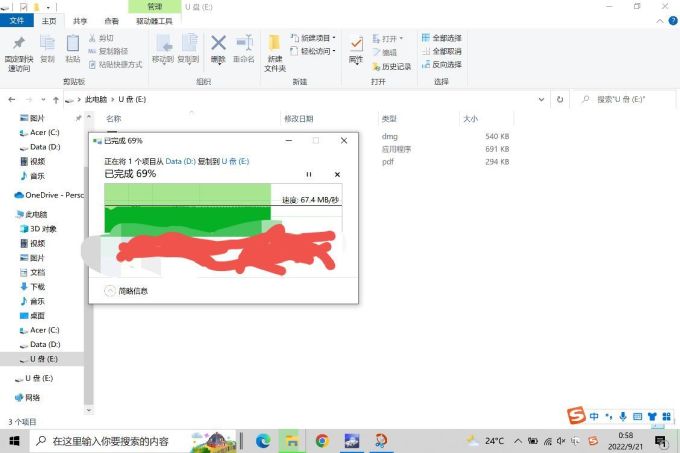The width and height of the screenshot is (680, 453).
Task: Go up one folder with up arrow
Action: [x=56, y=100]
